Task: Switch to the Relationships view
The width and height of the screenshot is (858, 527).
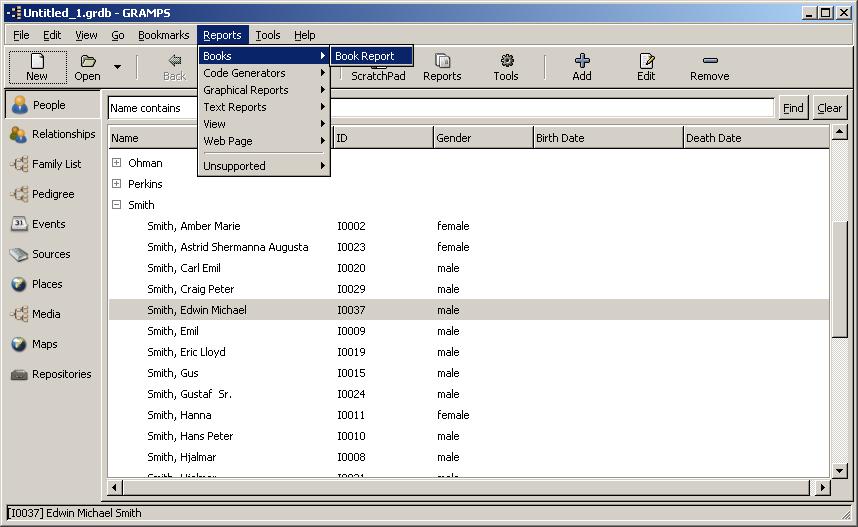Action: (x=53, y=134)
